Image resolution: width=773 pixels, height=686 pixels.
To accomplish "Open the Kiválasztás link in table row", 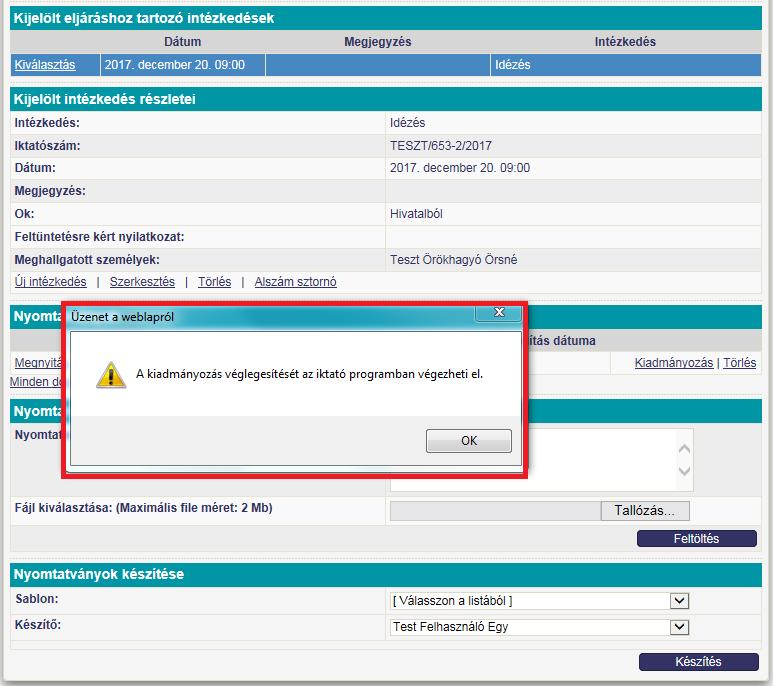I will [x=45, y=65].
